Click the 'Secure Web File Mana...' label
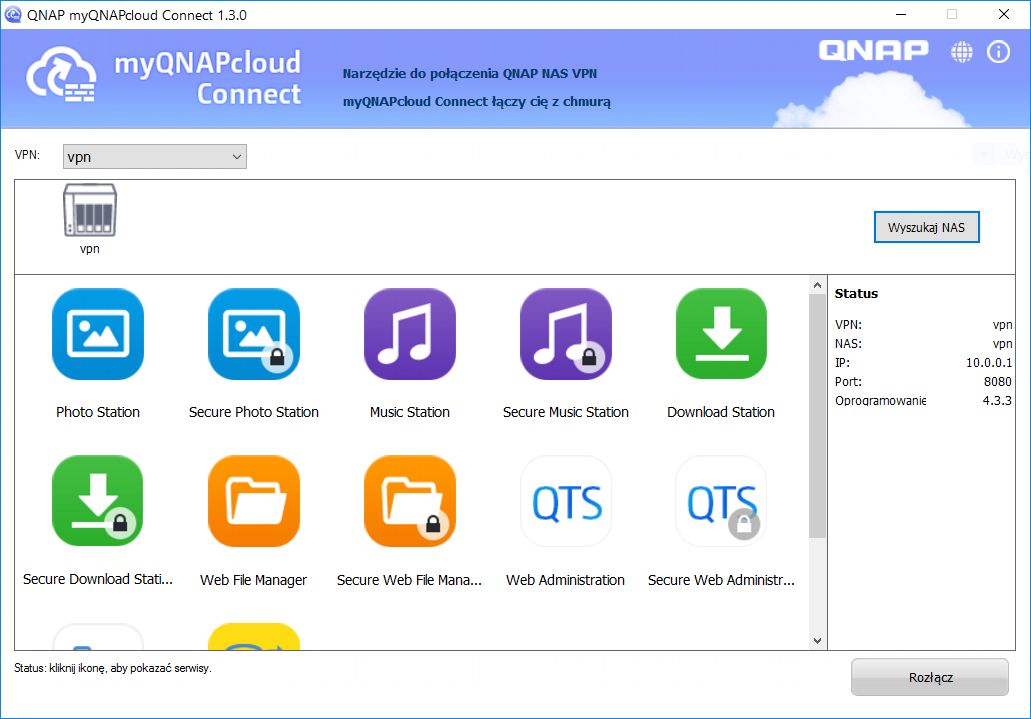 coord(410,580)
